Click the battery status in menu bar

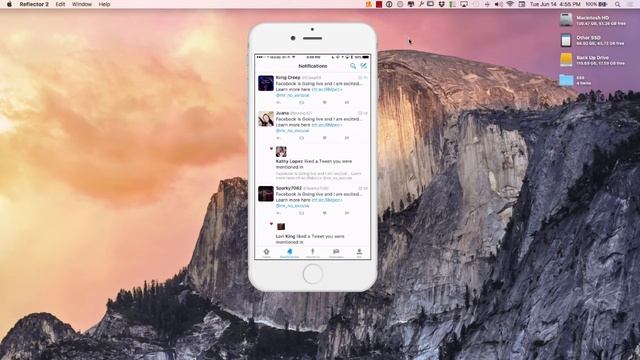596,4
